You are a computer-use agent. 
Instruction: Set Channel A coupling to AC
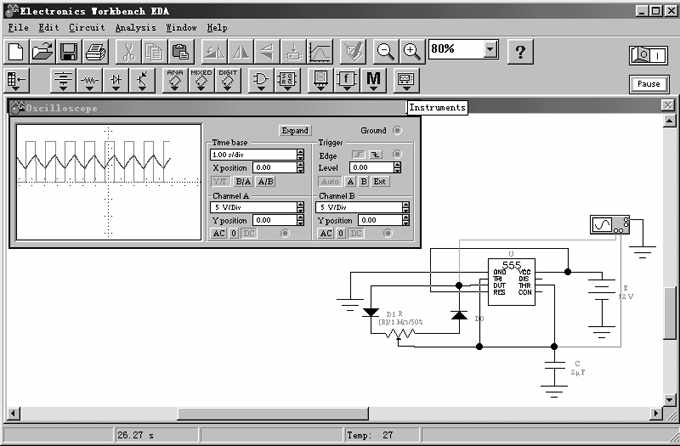219,233
